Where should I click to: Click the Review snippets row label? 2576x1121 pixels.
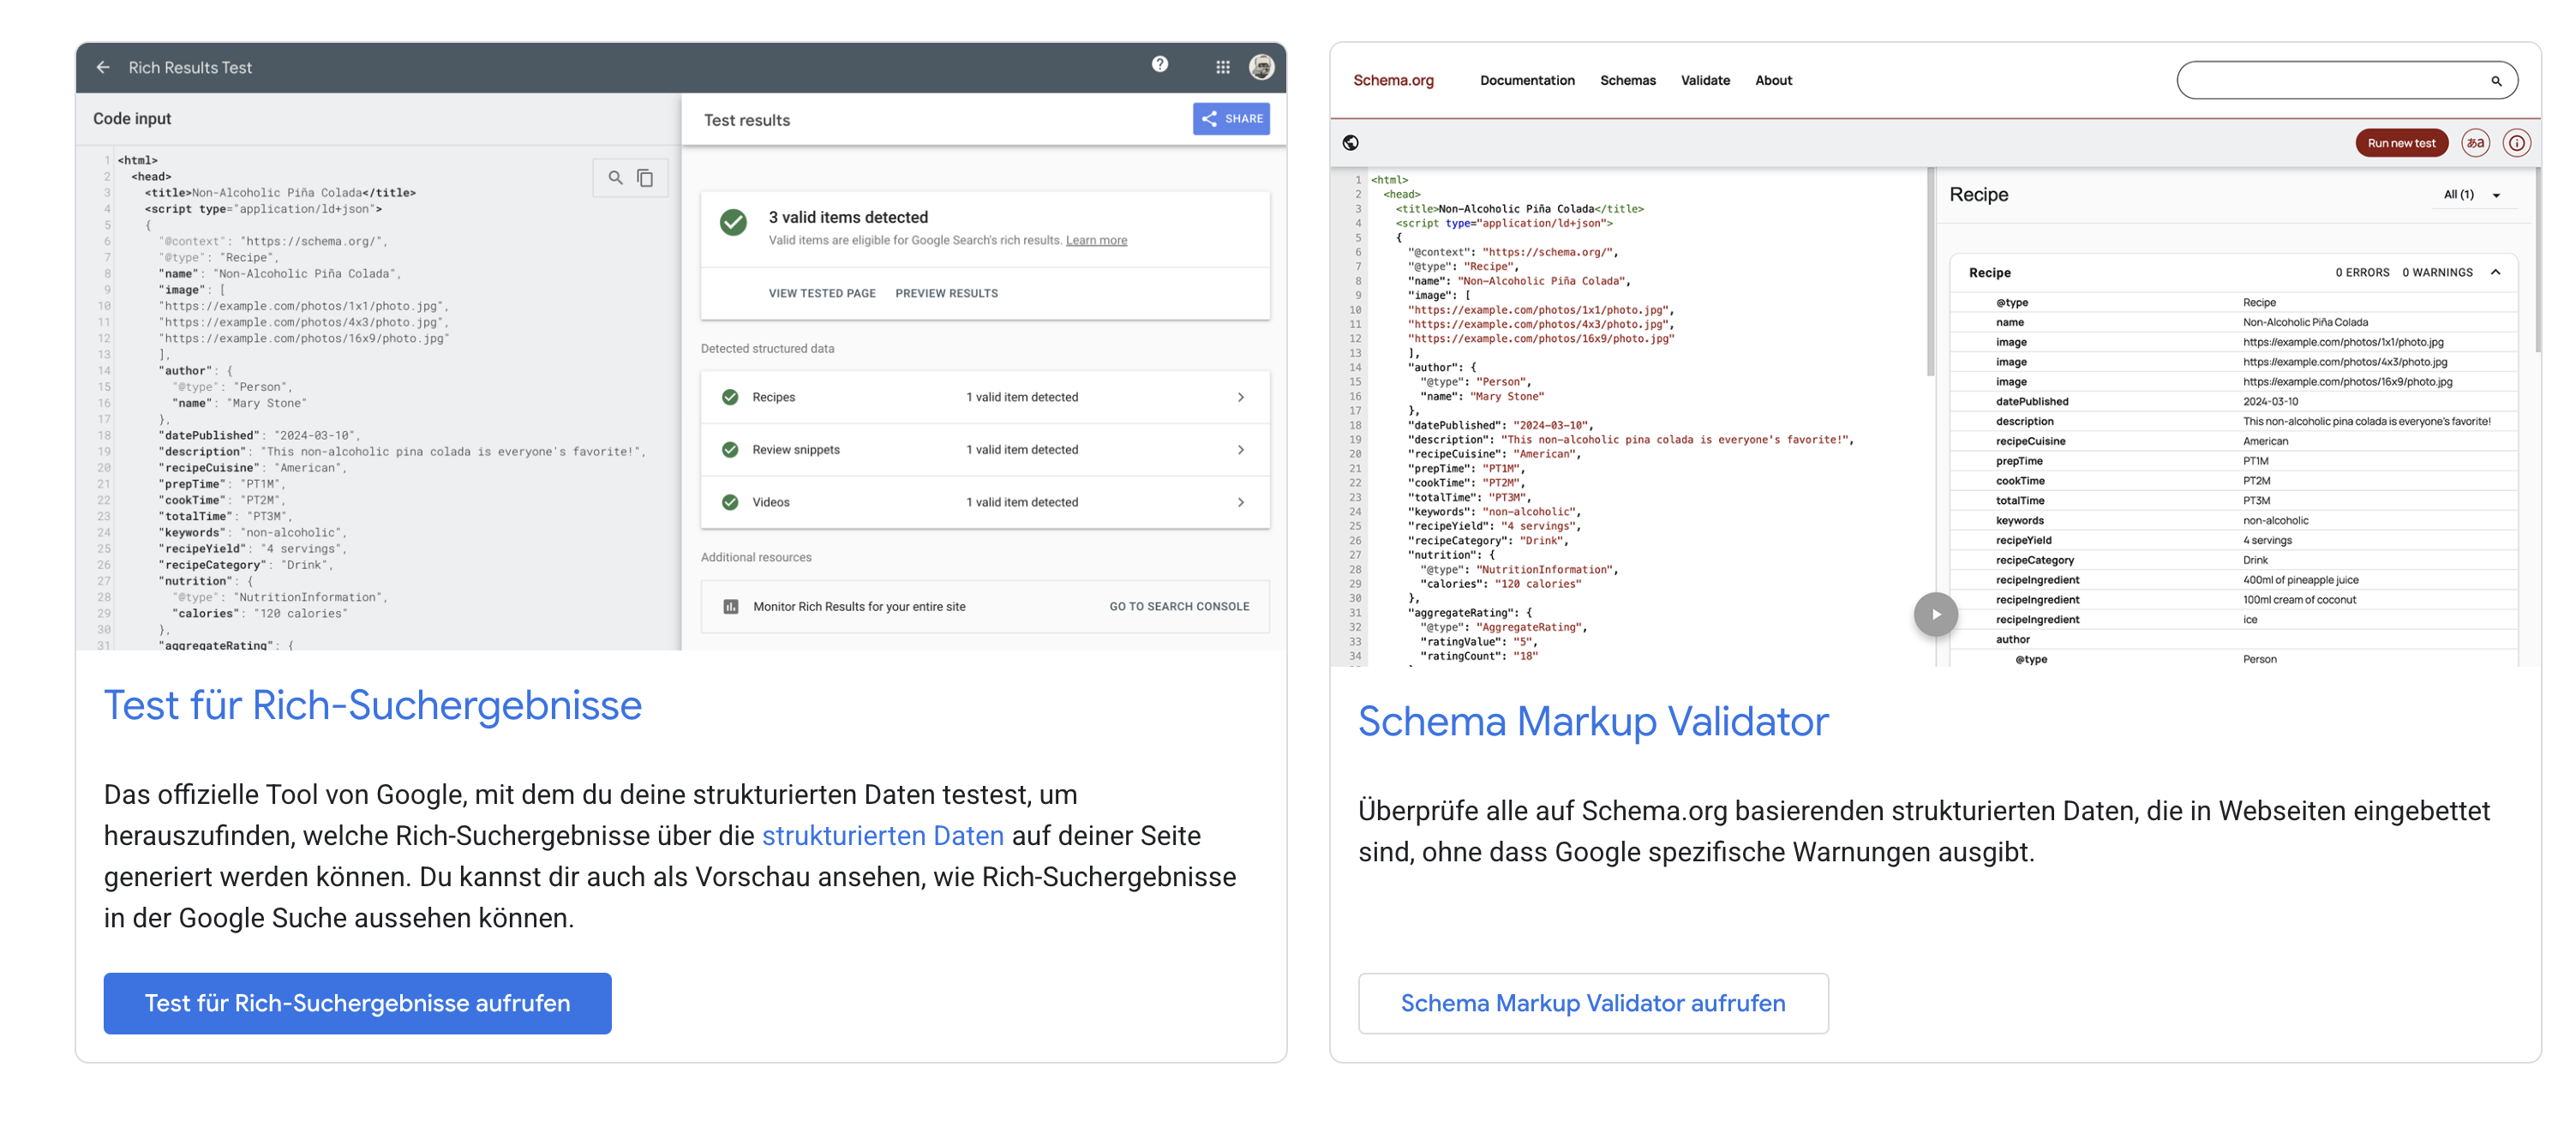(795, 450)
